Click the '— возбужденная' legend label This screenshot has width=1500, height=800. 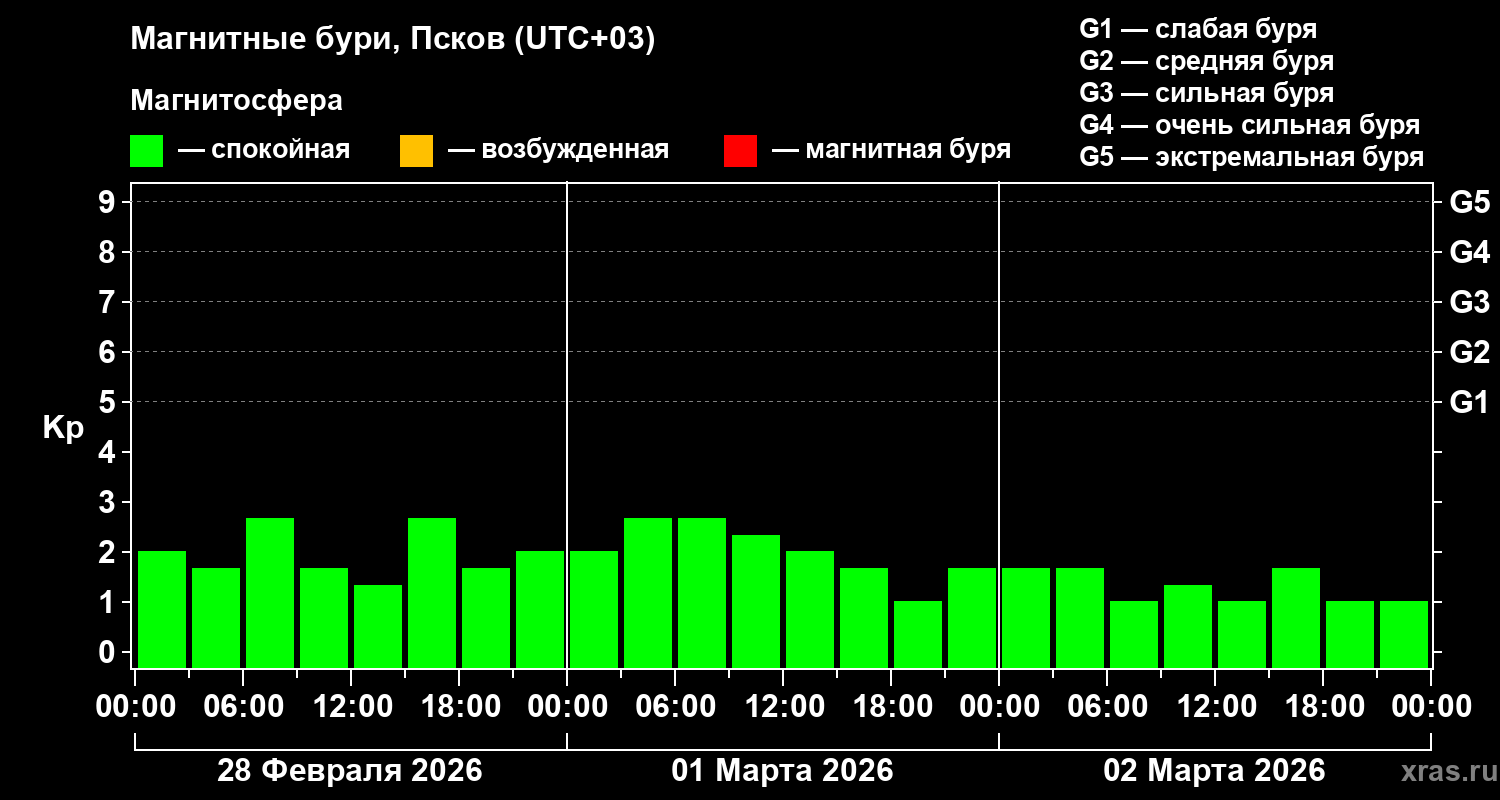click(x=558, y=150)
